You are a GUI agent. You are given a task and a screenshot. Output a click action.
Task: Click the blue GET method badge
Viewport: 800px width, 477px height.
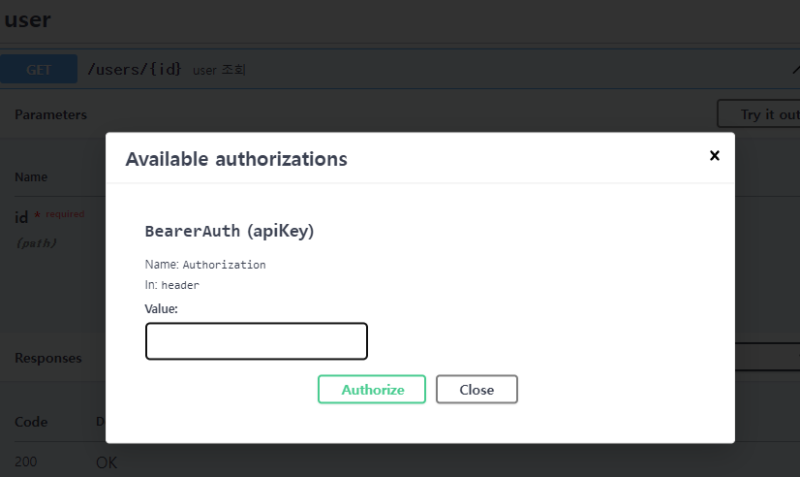click(39, 69)
